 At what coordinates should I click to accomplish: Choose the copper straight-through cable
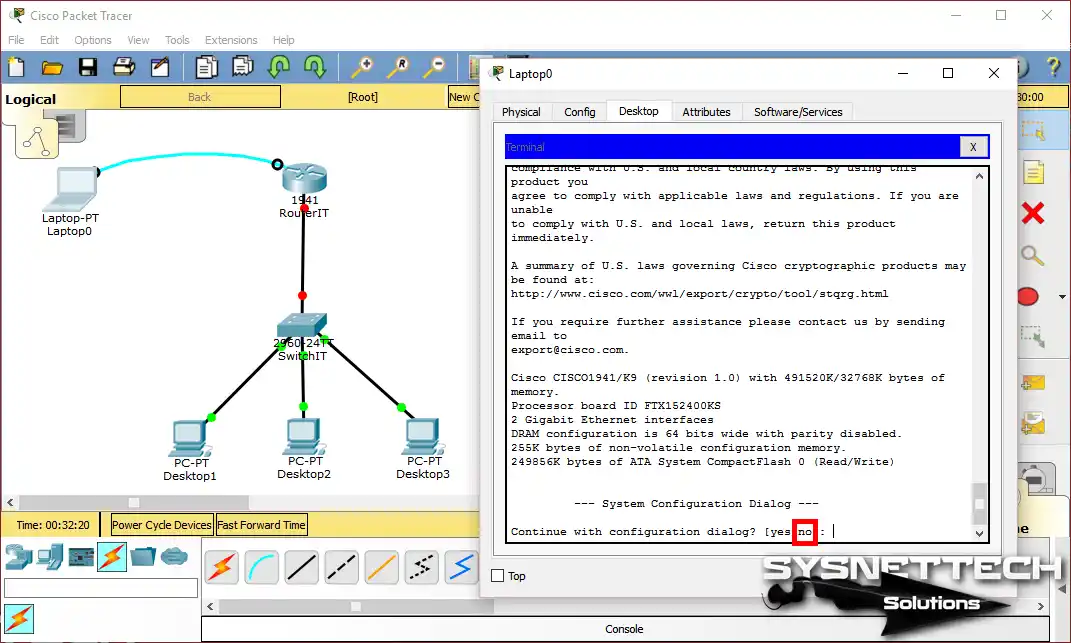[x=301, y=567]
